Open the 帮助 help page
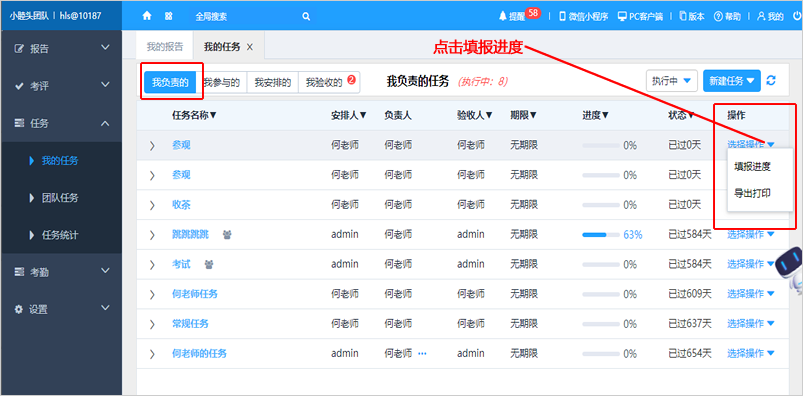Screen dimensions: 803x396 [727, 16]
